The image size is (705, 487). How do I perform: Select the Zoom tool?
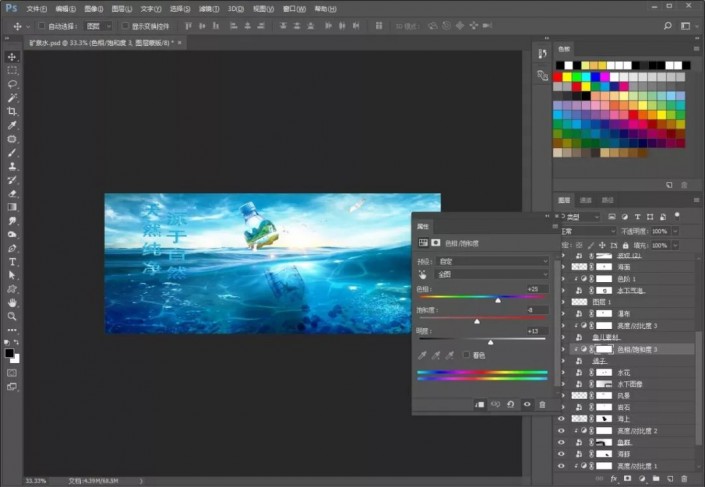[x=12, y=316]
